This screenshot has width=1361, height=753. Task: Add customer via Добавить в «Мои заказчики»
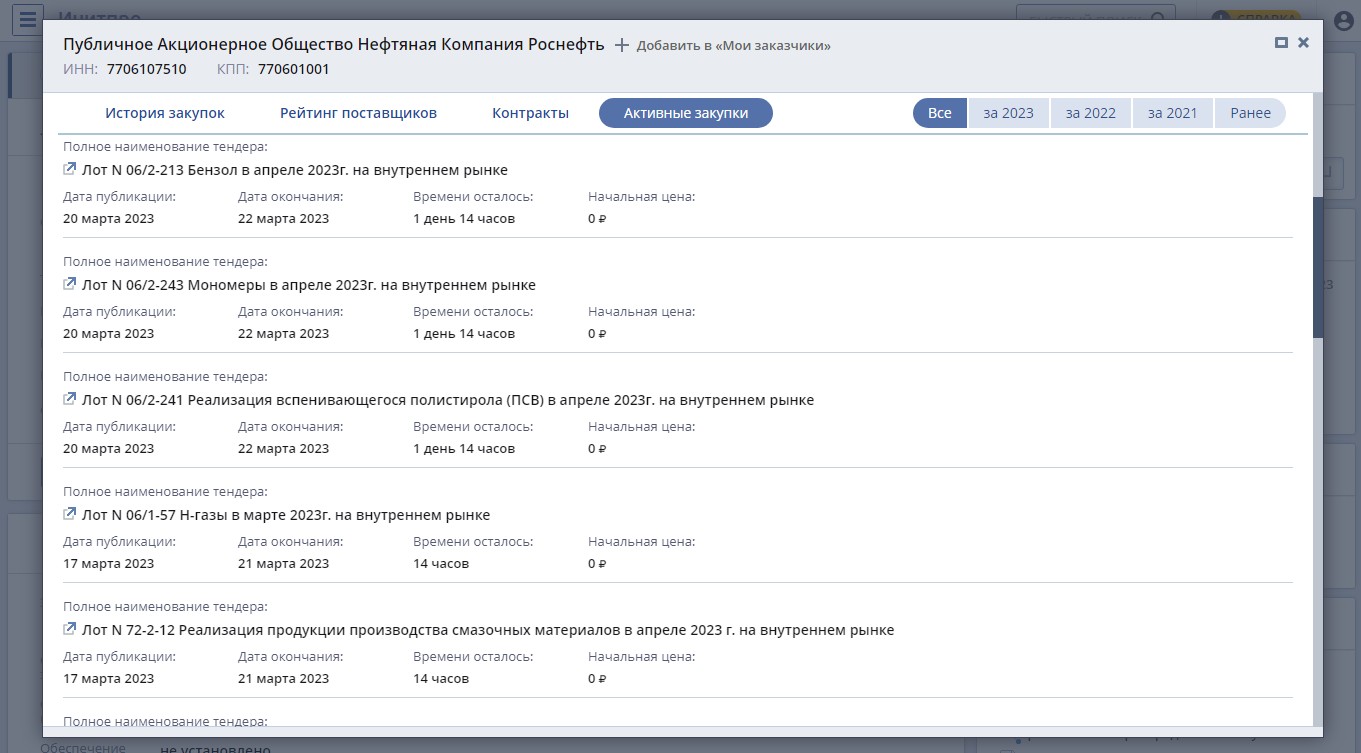[x=733, y=46]
